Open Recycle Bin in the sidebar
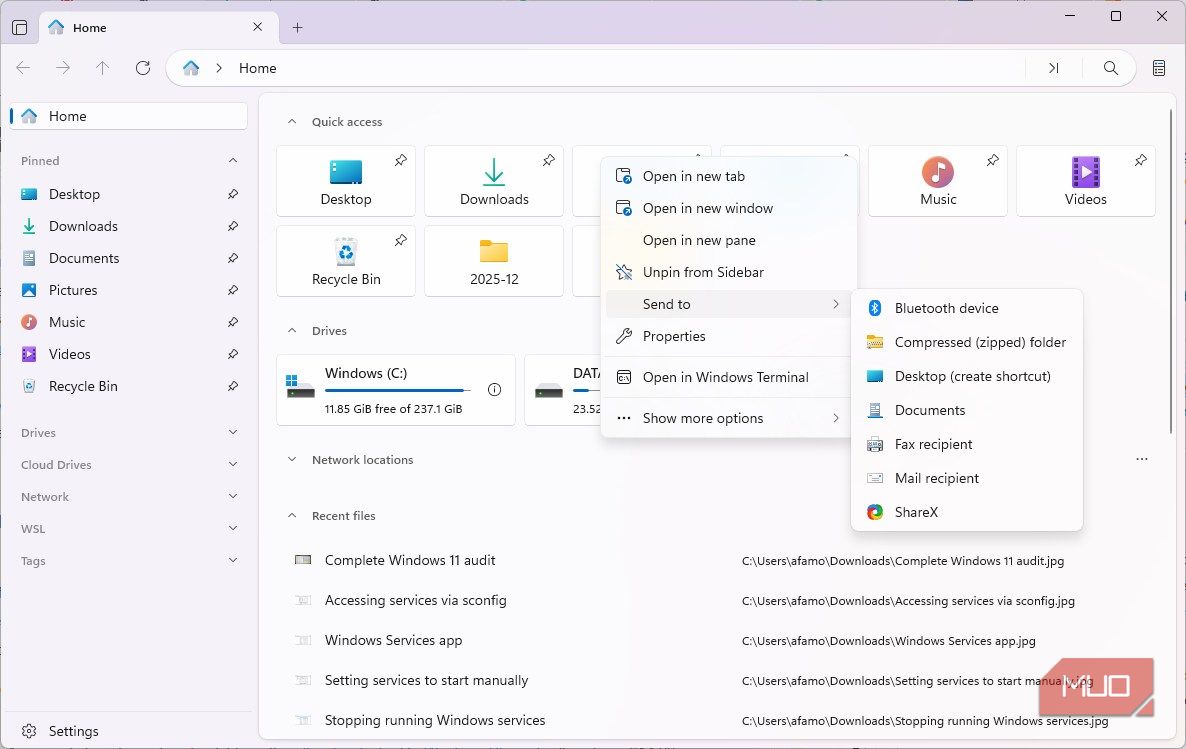This screenshot has height=749, width=1186. pyautogui.click(x=129, y=386)
